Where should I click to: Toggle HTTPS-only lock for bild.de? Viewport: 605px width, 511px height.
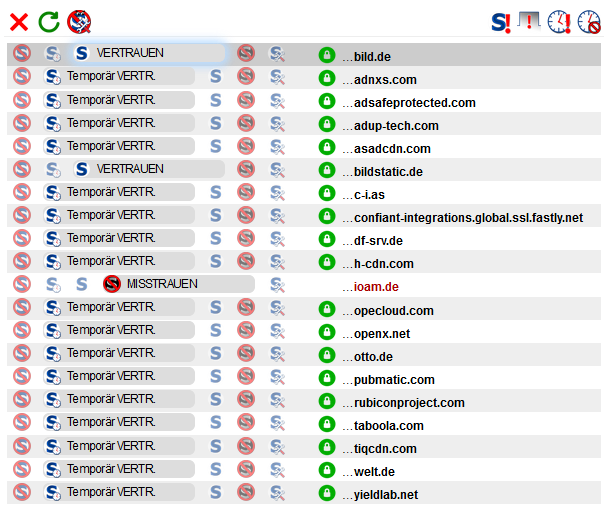(x=327, y=55)
